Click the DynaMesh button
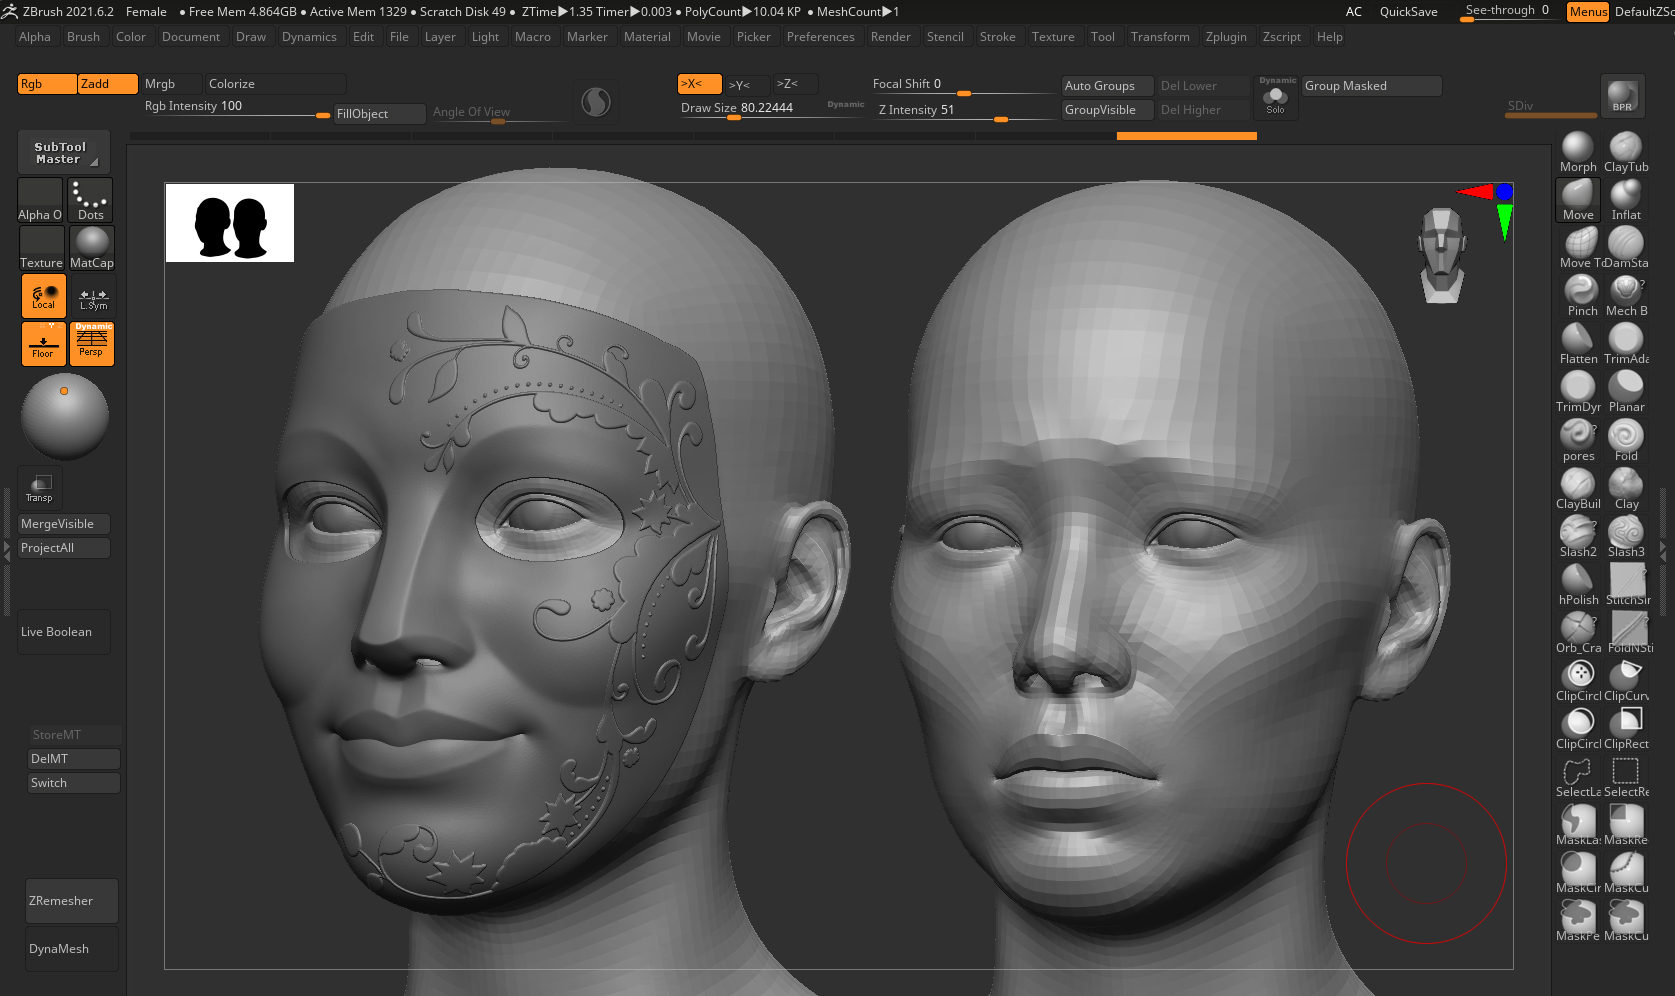Screen dimensions: 1675x996 pos(72,949)
